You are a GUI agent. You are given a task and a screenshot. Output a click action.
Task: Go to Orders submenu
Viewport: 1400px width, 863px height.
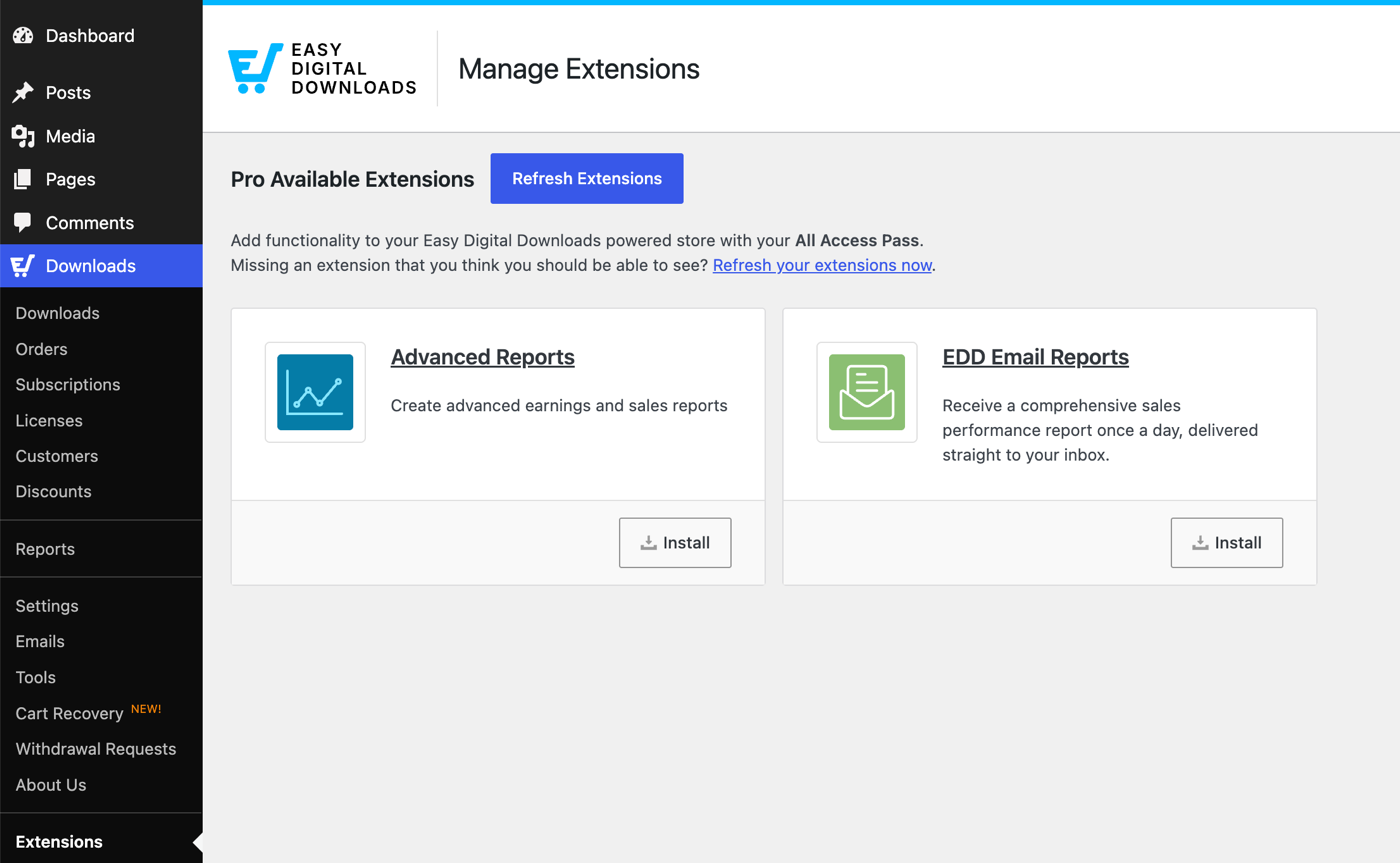(42, 349)
